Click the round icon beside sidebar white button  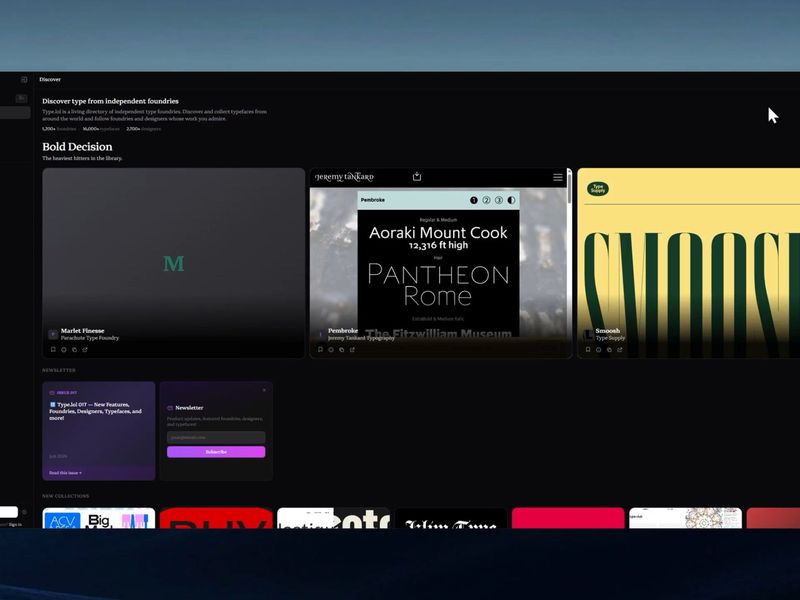click(24, 512)
